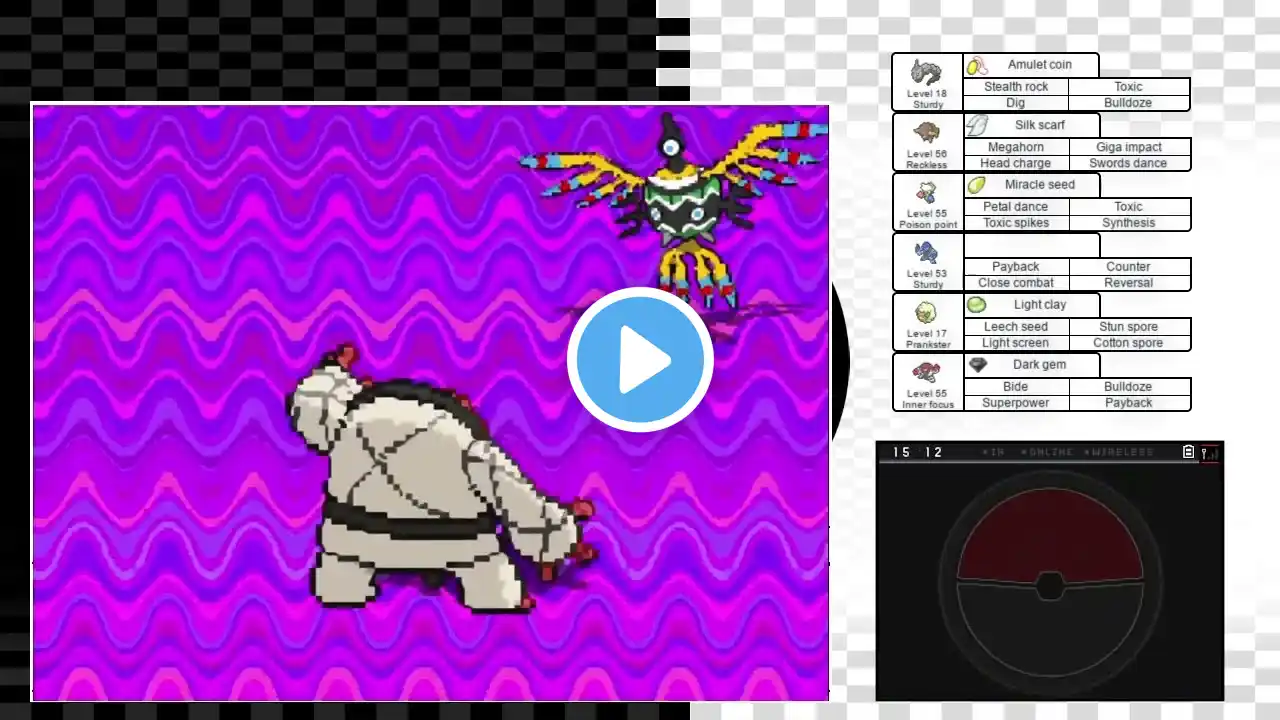Click the 'Reckless' ability text
This screenshot has height=720, width=1280.
[927, 165]
